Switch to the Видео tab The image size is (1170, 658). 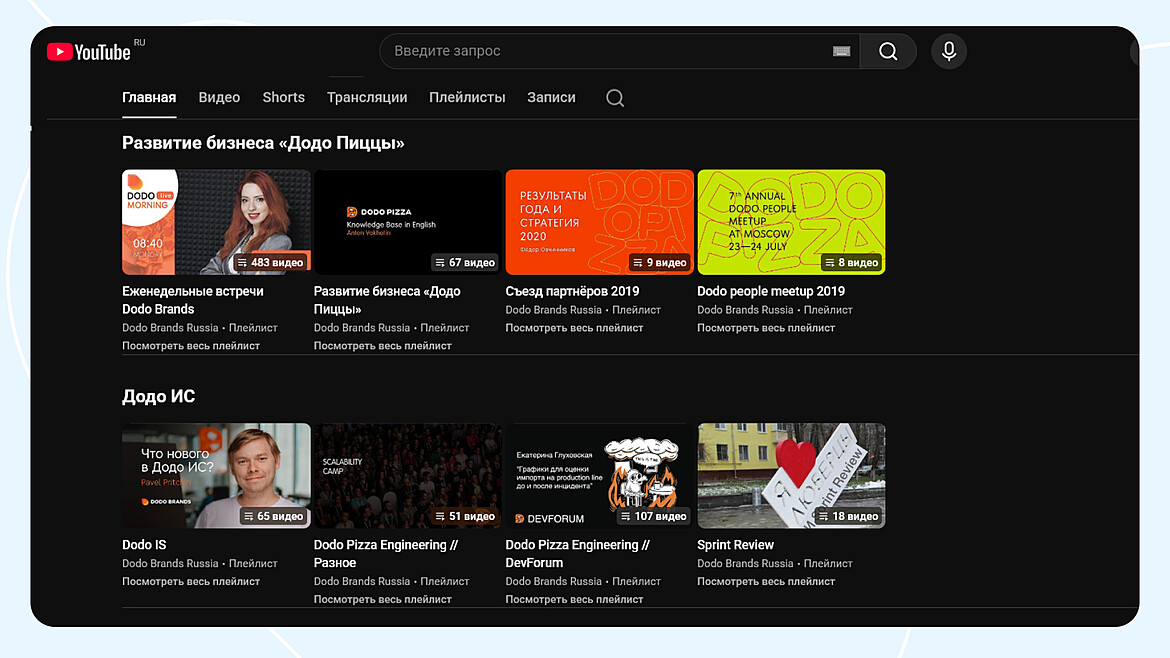(x=219, y=97)
